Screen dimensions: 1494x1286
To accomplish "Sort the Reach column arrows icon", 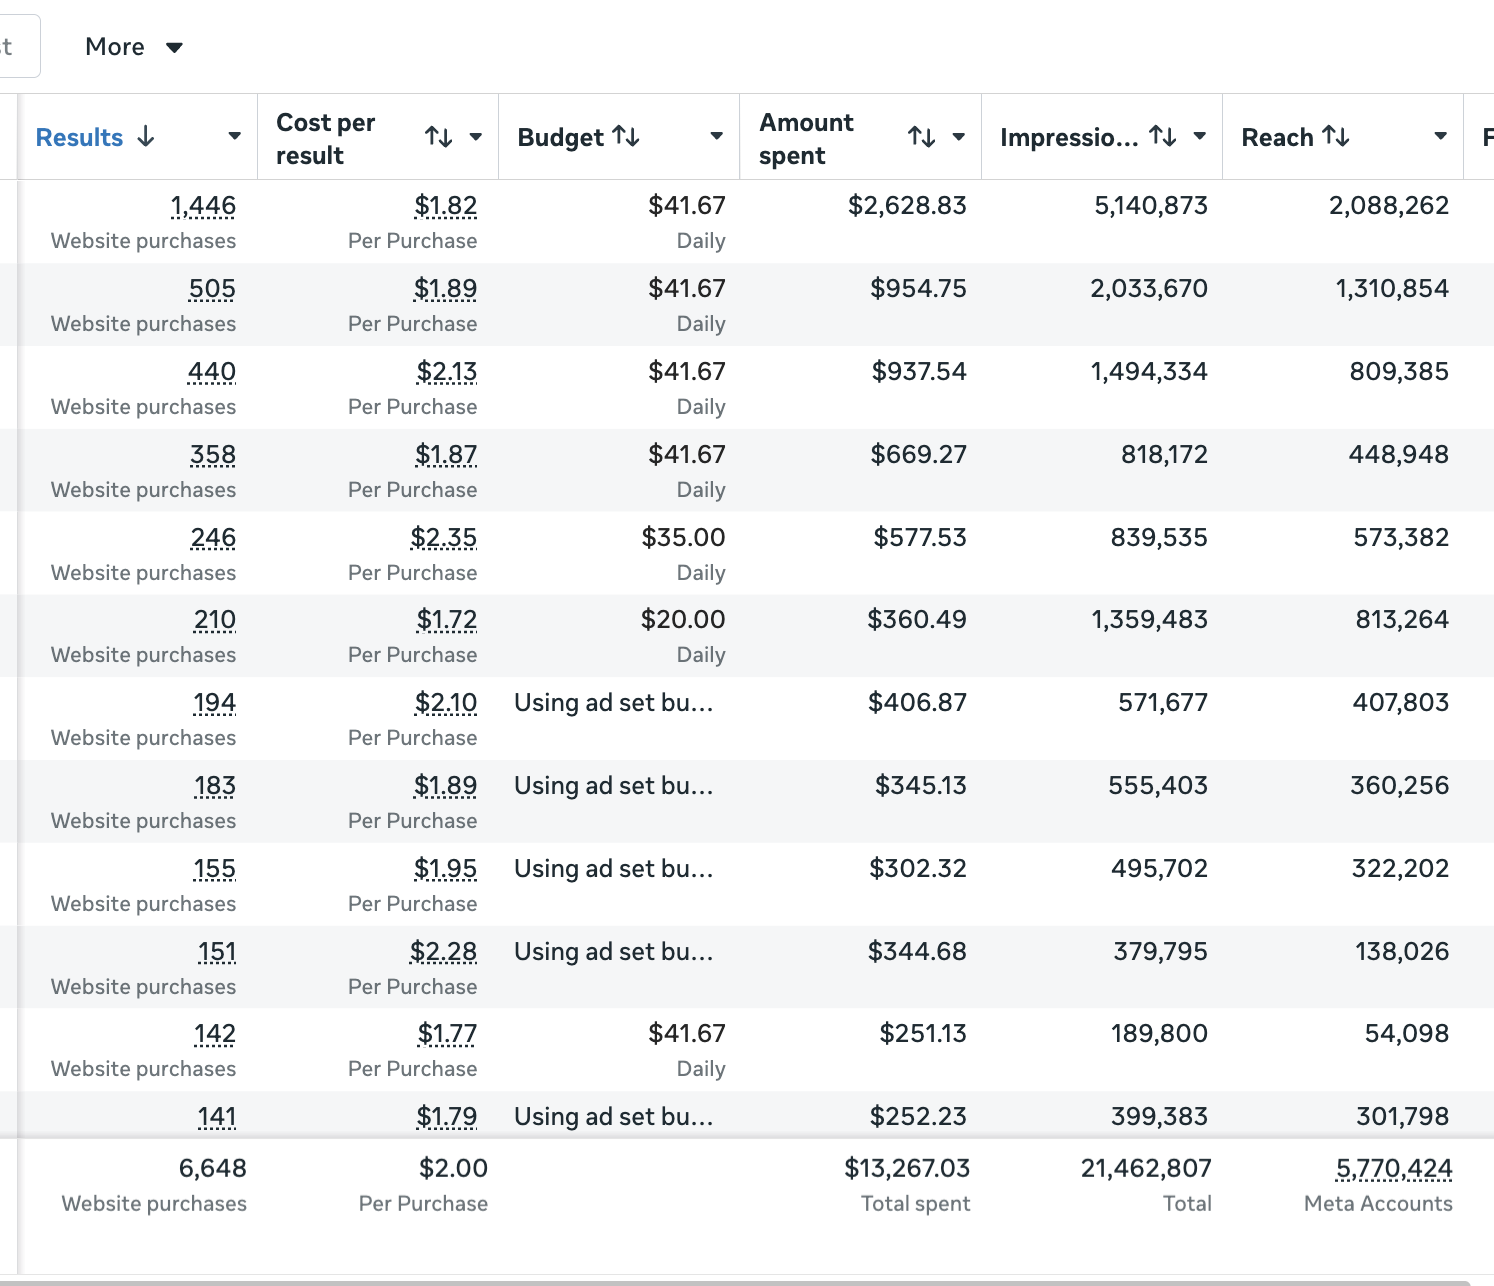I will click(1336, 136).
